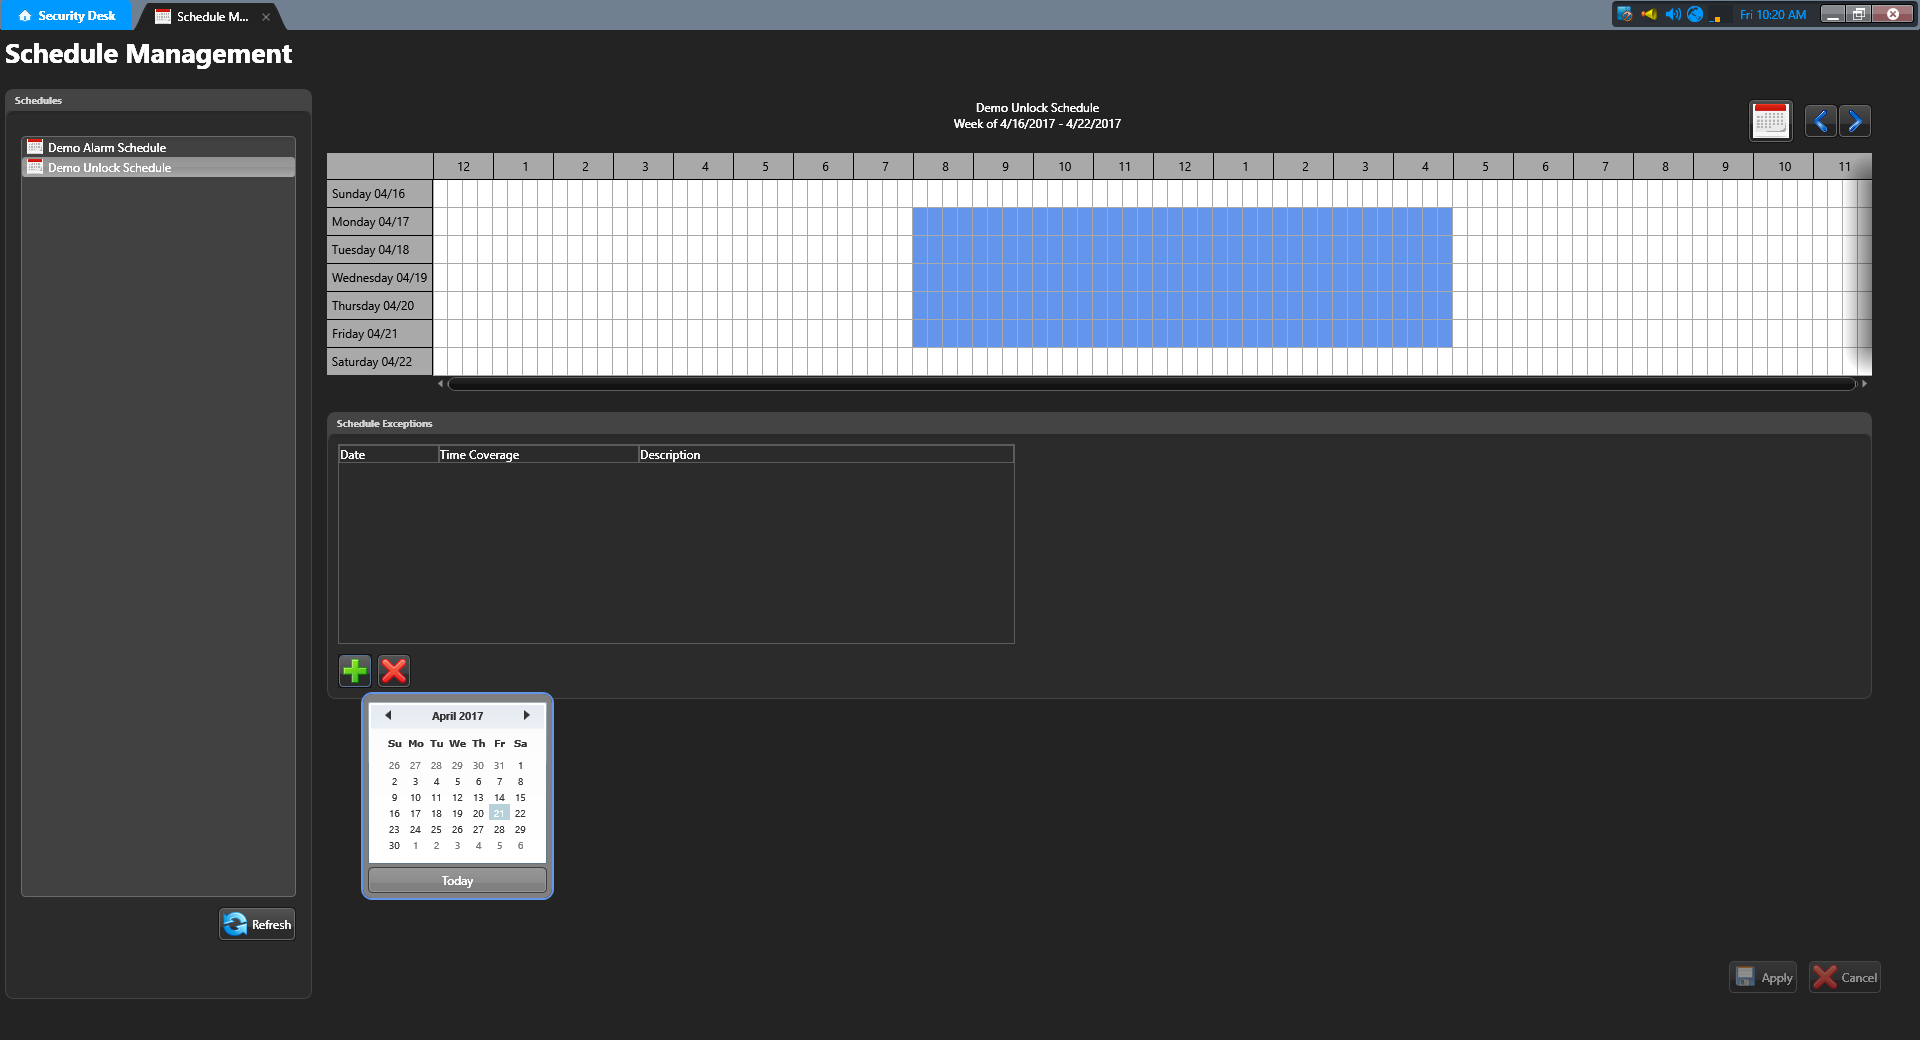
Task: Sort exceptions by Time Coverage column
Action: (x=538, y=455)
